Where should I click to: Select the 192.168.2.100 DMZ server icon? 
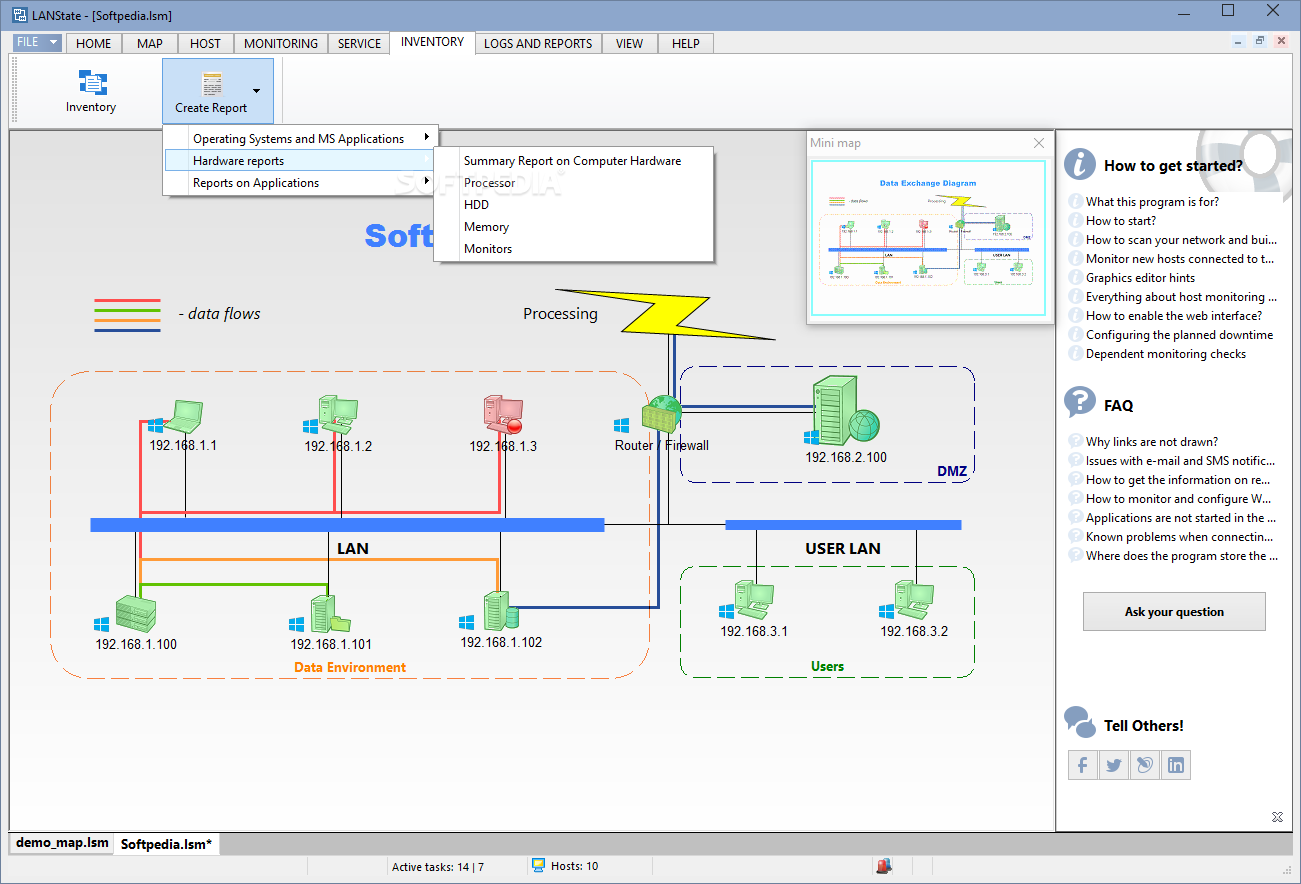(x=844, y=410)
